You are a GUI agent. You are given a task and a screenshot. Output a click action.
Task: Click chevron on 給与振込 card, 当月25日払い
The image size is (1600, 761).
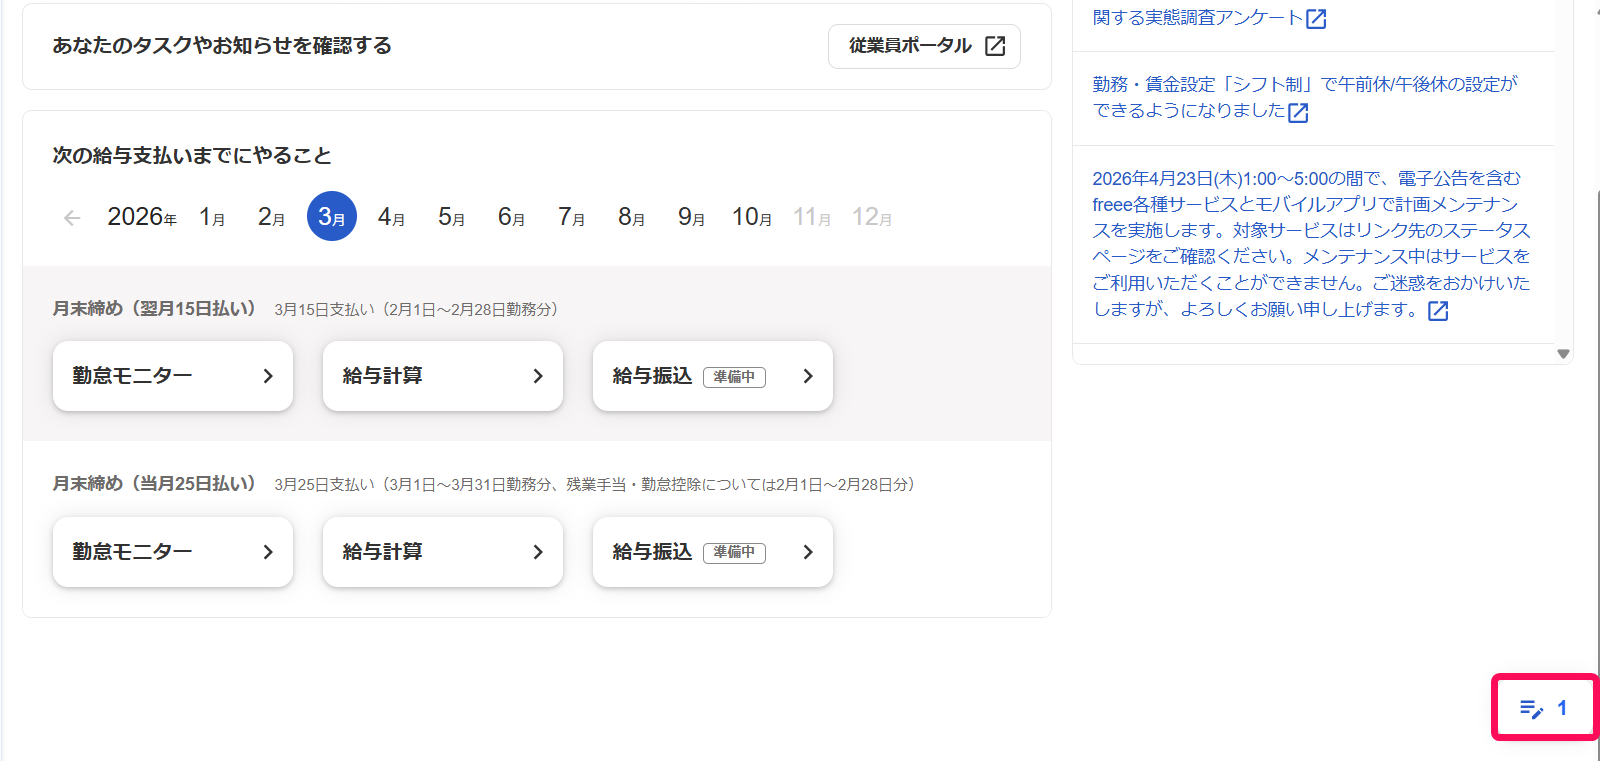808,552
